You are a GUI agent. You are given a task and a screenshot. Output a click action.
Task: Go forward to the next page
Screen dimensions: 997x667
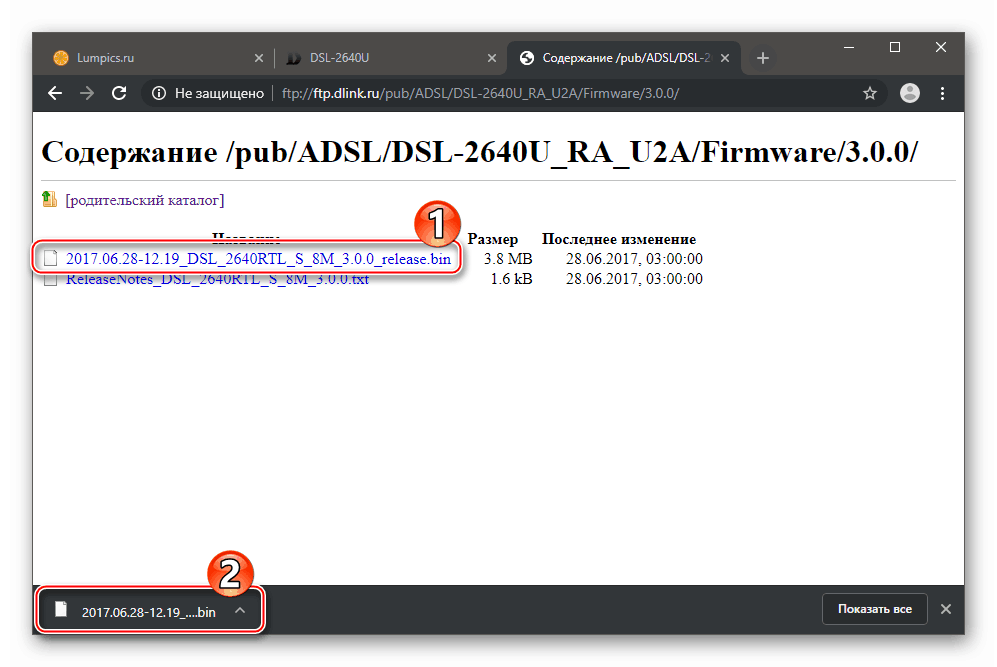point(87,93)
